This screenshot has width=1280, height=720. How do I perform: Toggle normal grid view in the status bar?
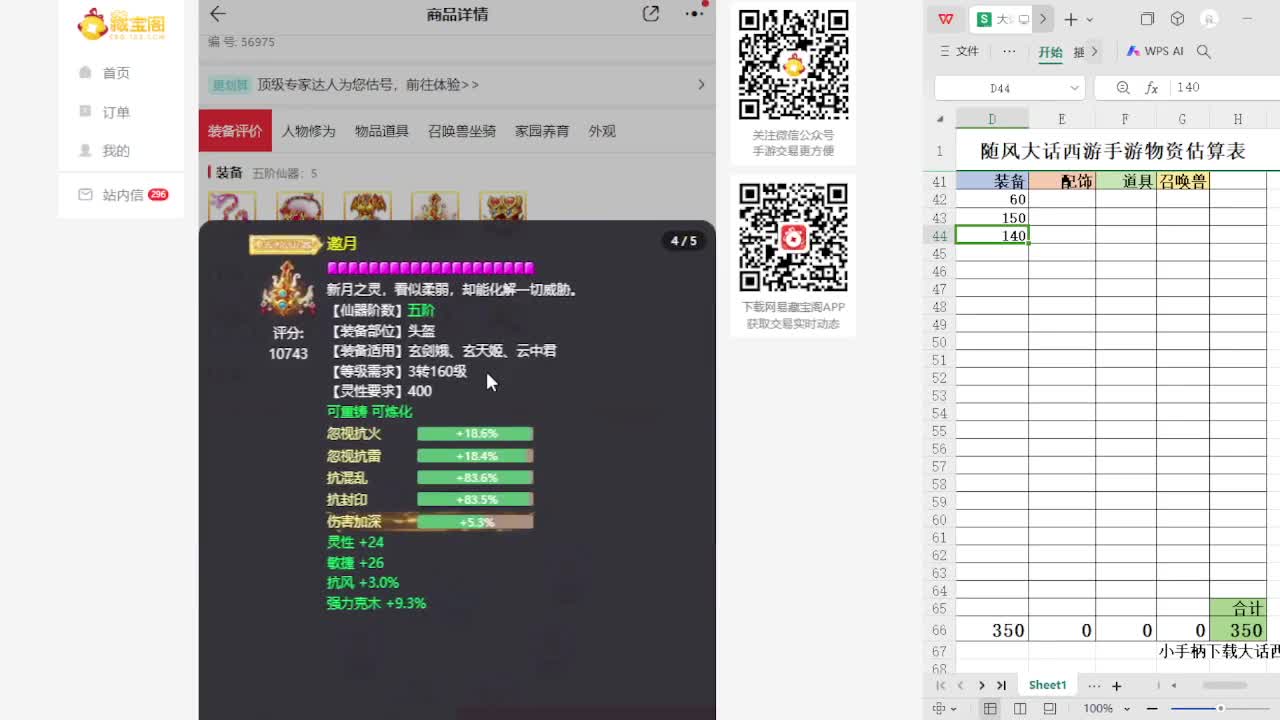[991, 709]
